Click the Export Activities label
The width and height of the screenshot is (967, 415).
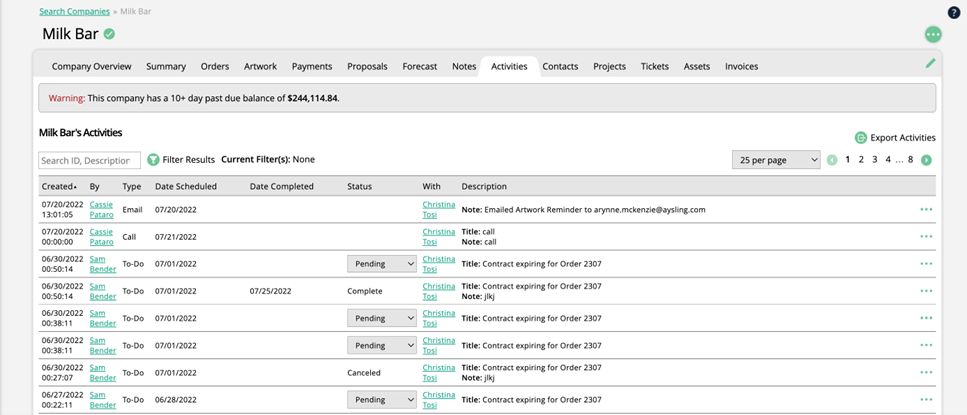click(x=903, y=138)
